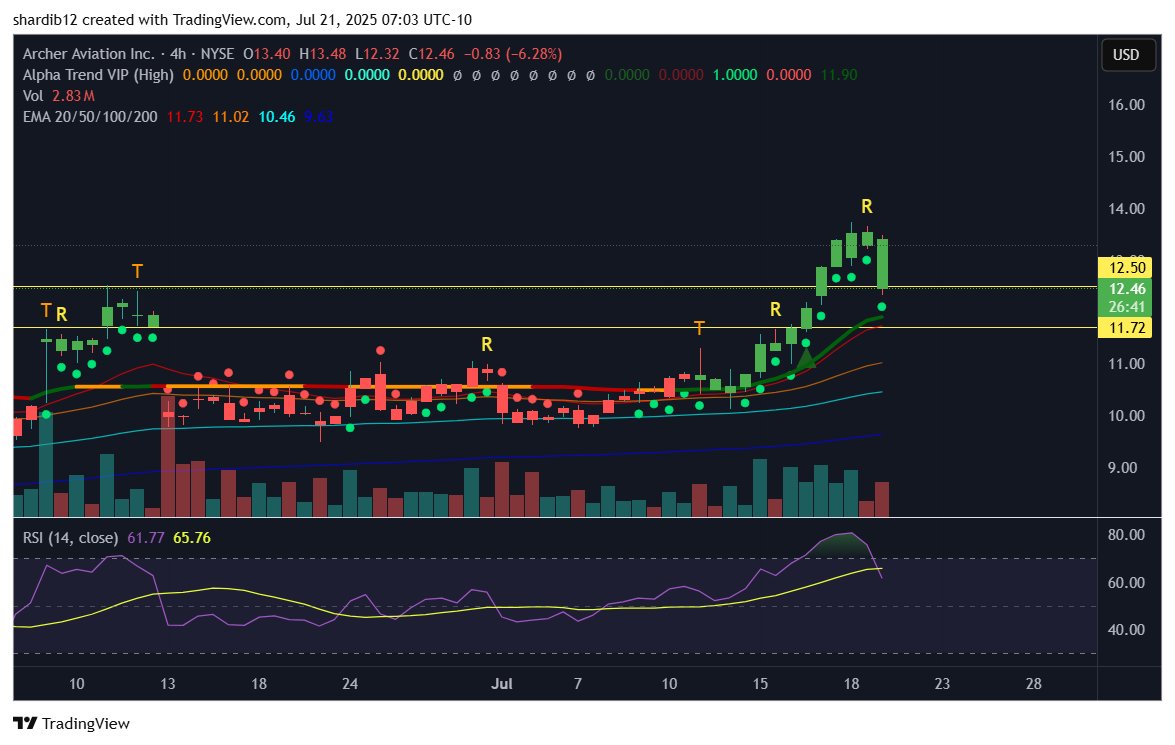Click the 23 date on time axis

click(x=942, y=684)
